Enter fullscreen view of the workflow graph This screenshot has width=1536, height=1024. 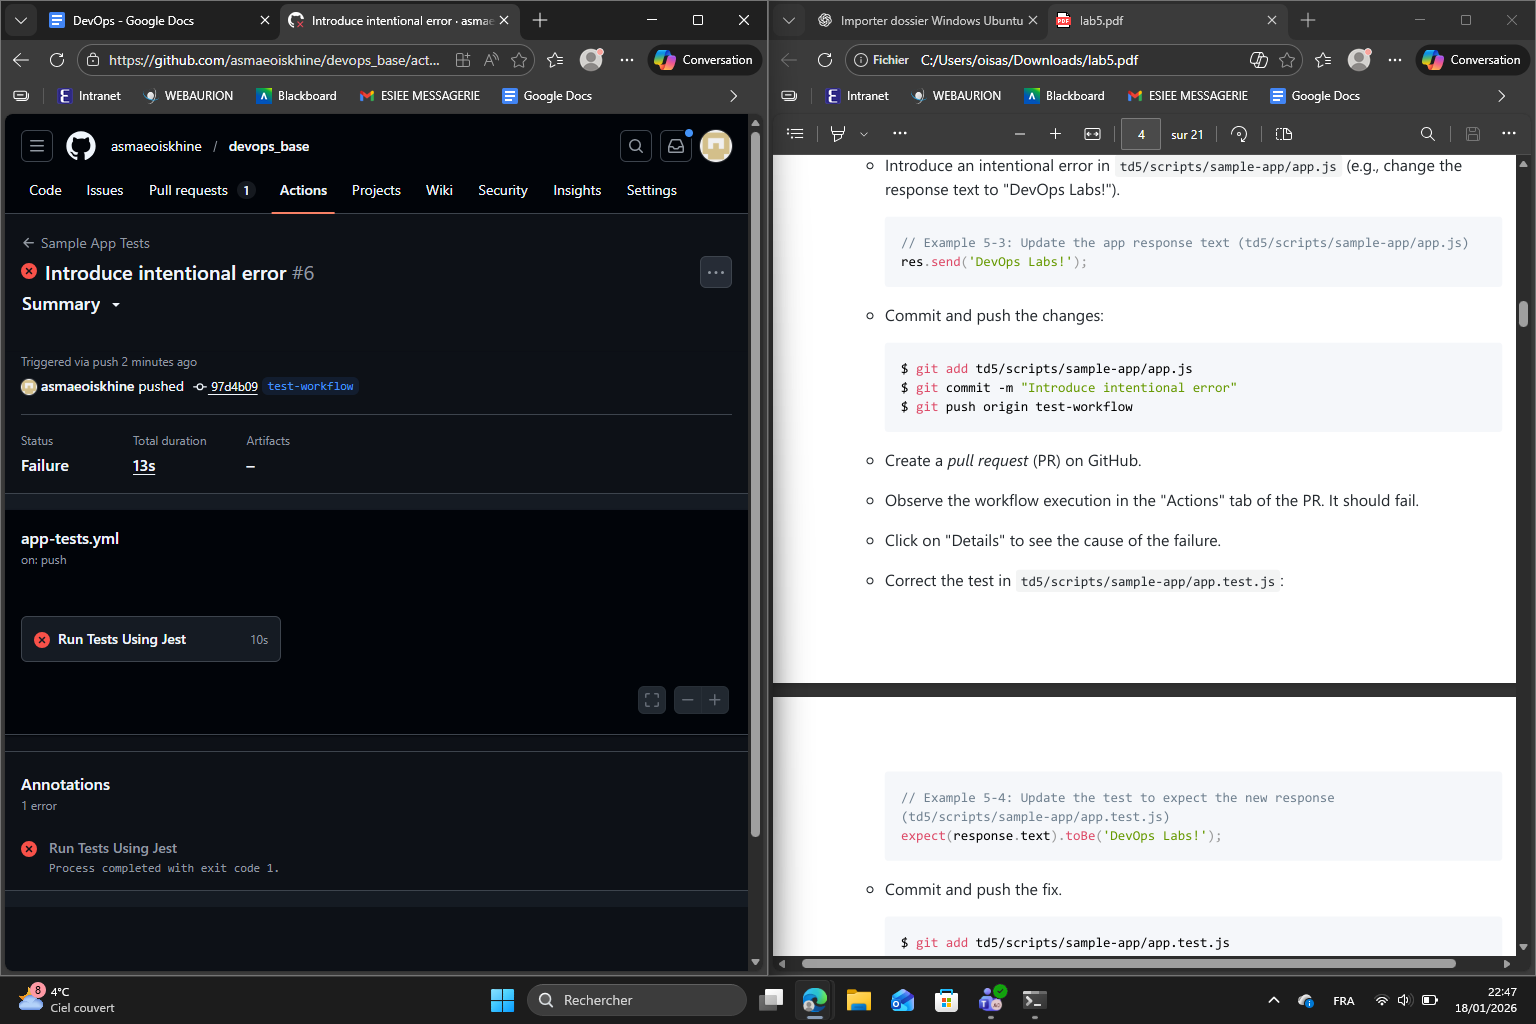[651, 700]
